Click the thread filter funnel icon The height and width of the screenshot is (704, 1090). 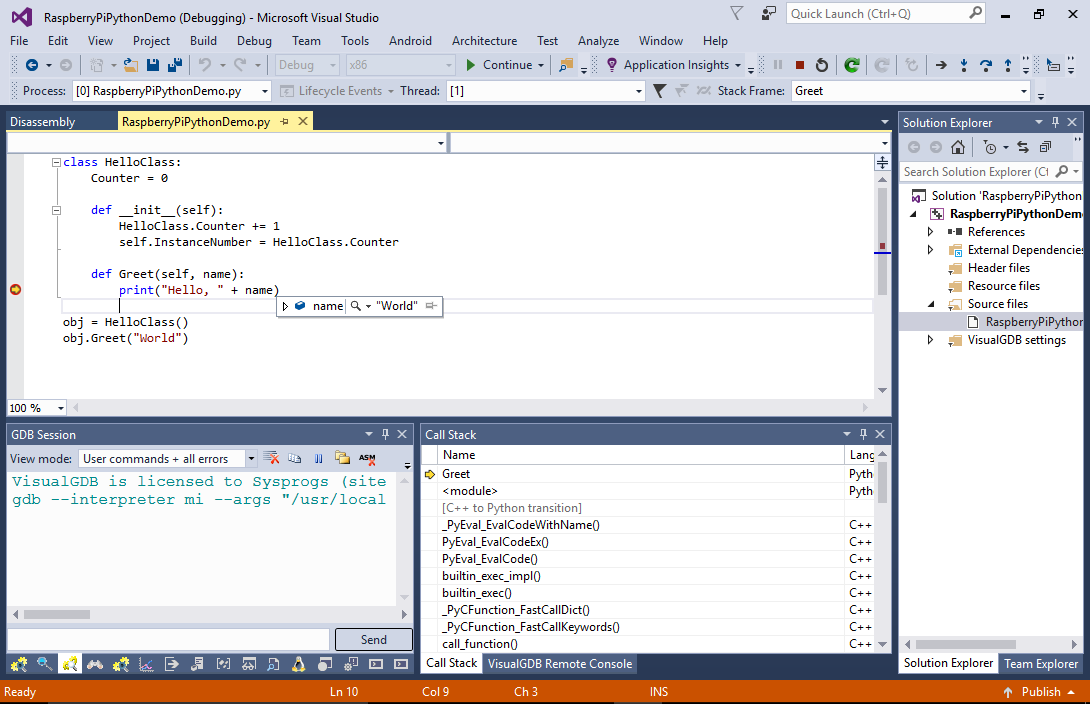pos(660,91)
